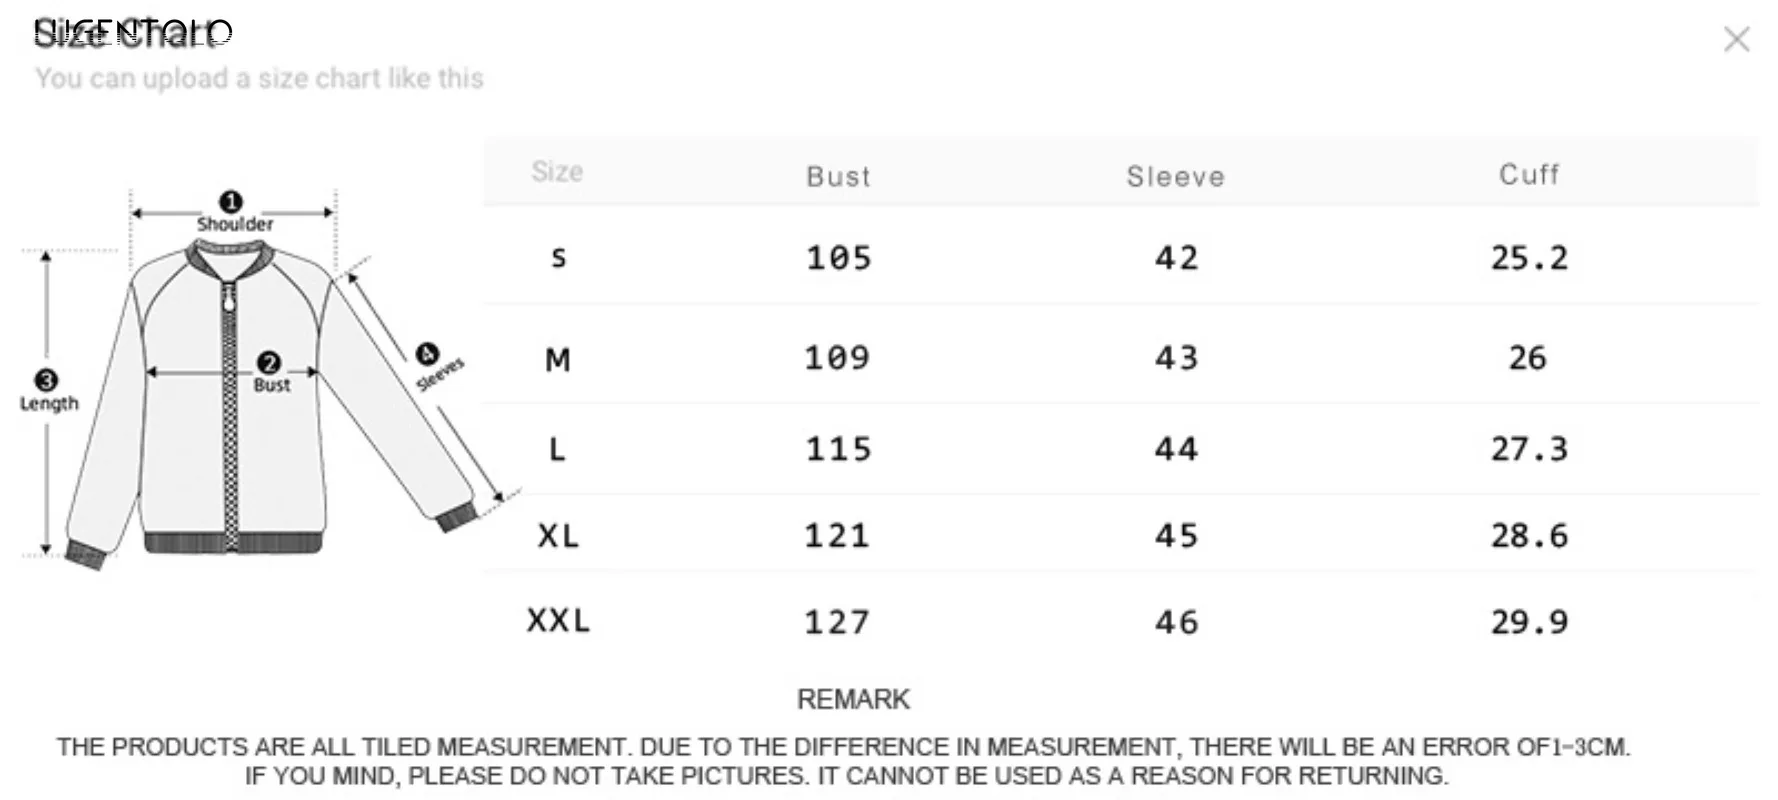Select the Bust column header

click(838, 177)
